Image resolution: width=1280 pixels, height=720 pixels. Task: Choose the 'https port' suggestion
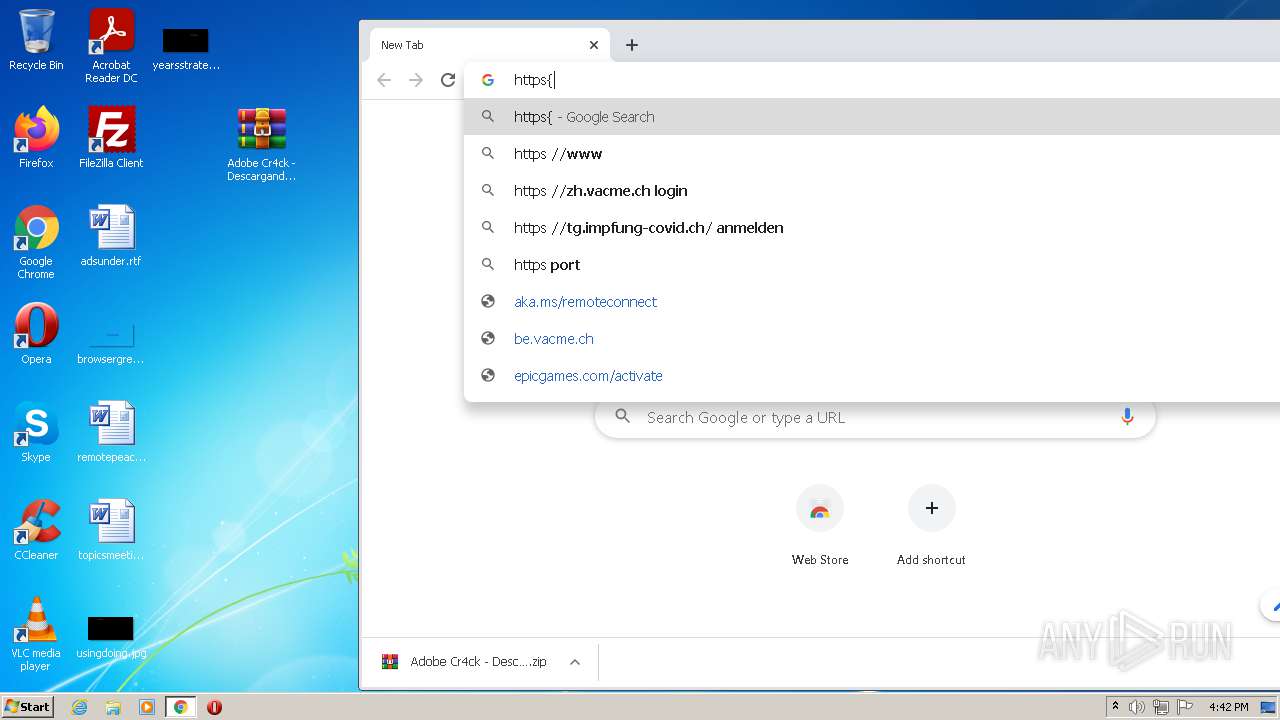point(872,265)
